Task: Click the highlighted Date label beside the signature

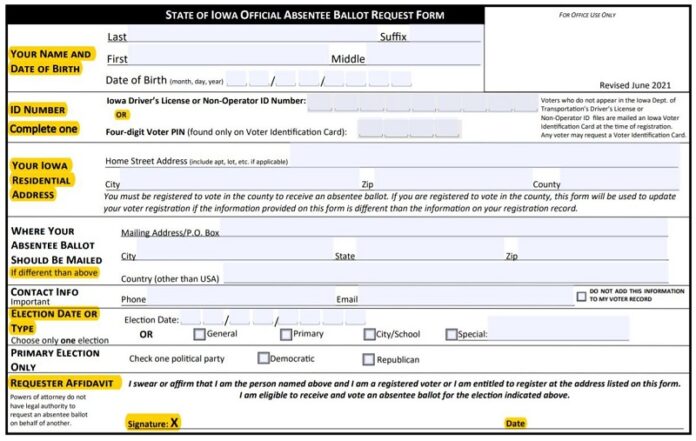Action: (x=515, y=423)
